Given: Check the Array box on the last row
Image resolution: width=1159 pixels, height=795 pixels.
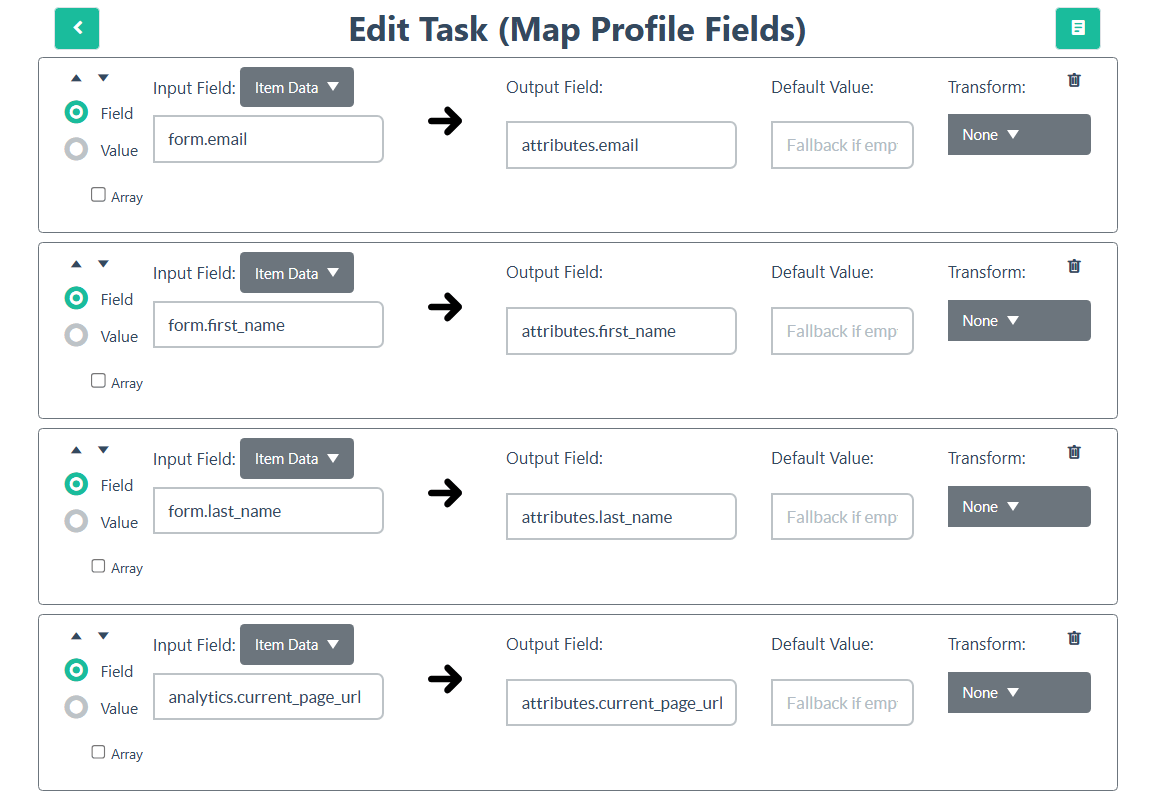Looking at the screenshot, I should 98,752.
